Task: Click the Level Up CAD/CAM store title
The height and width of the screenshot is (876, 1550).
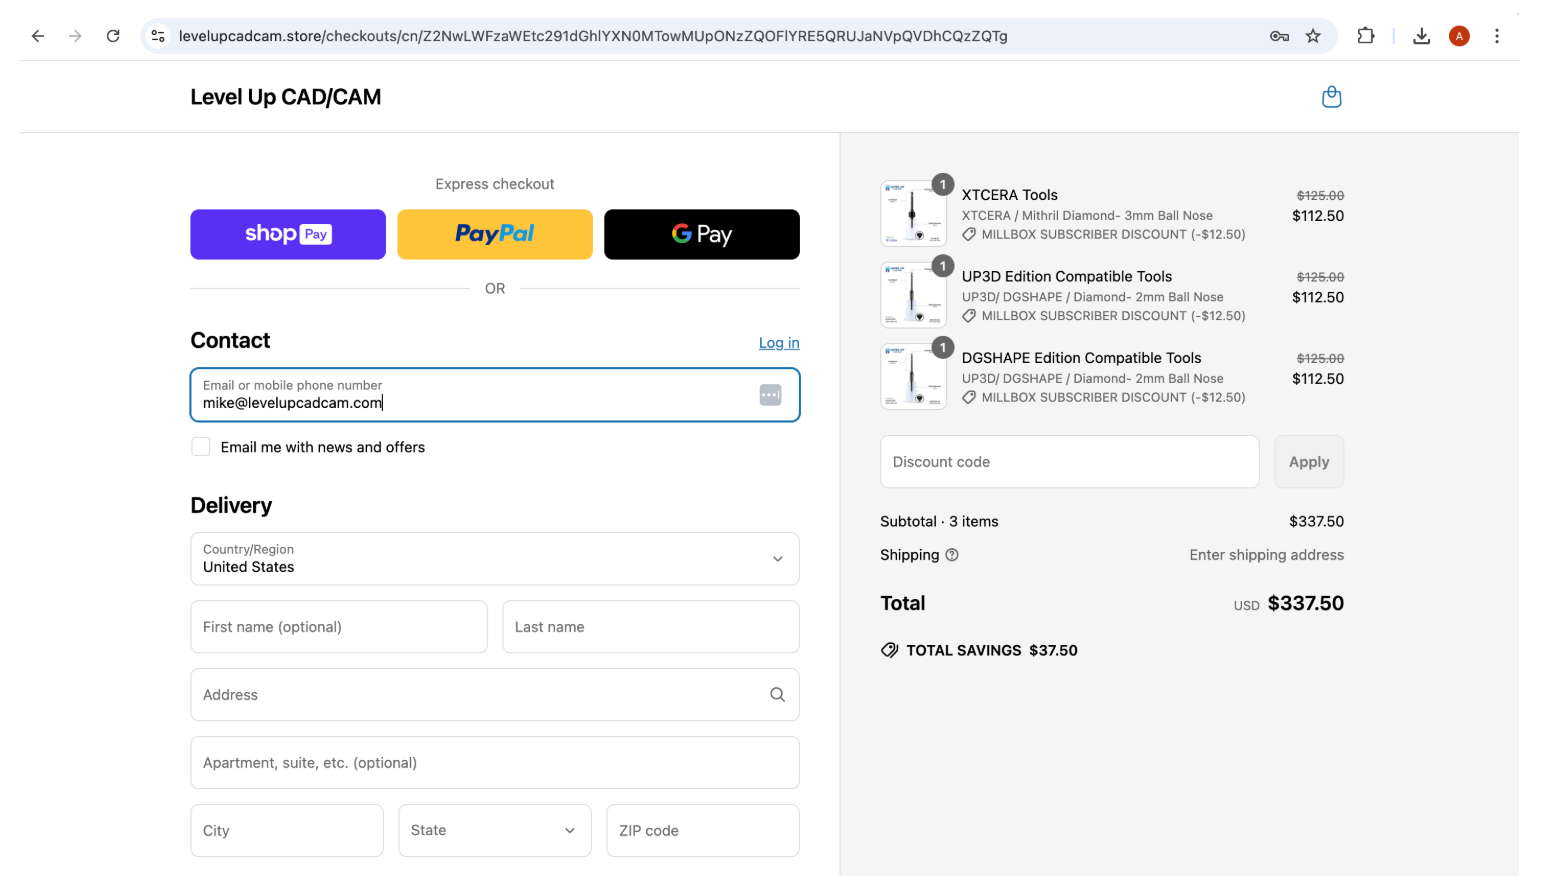Action: tap(286, 97)
